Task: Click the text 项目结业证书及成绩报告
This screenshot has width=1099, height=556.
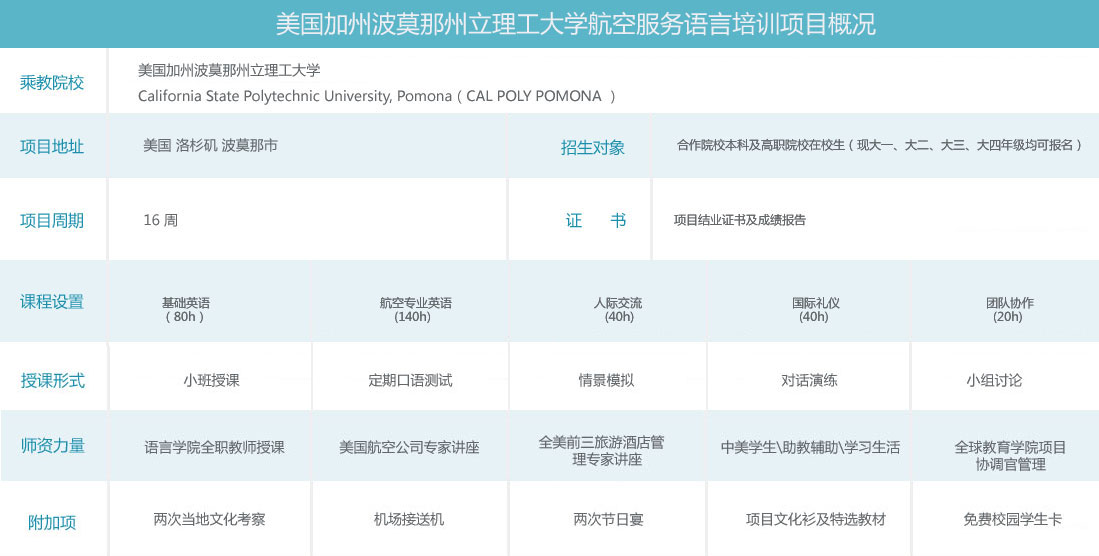Action: click(739, 220)
